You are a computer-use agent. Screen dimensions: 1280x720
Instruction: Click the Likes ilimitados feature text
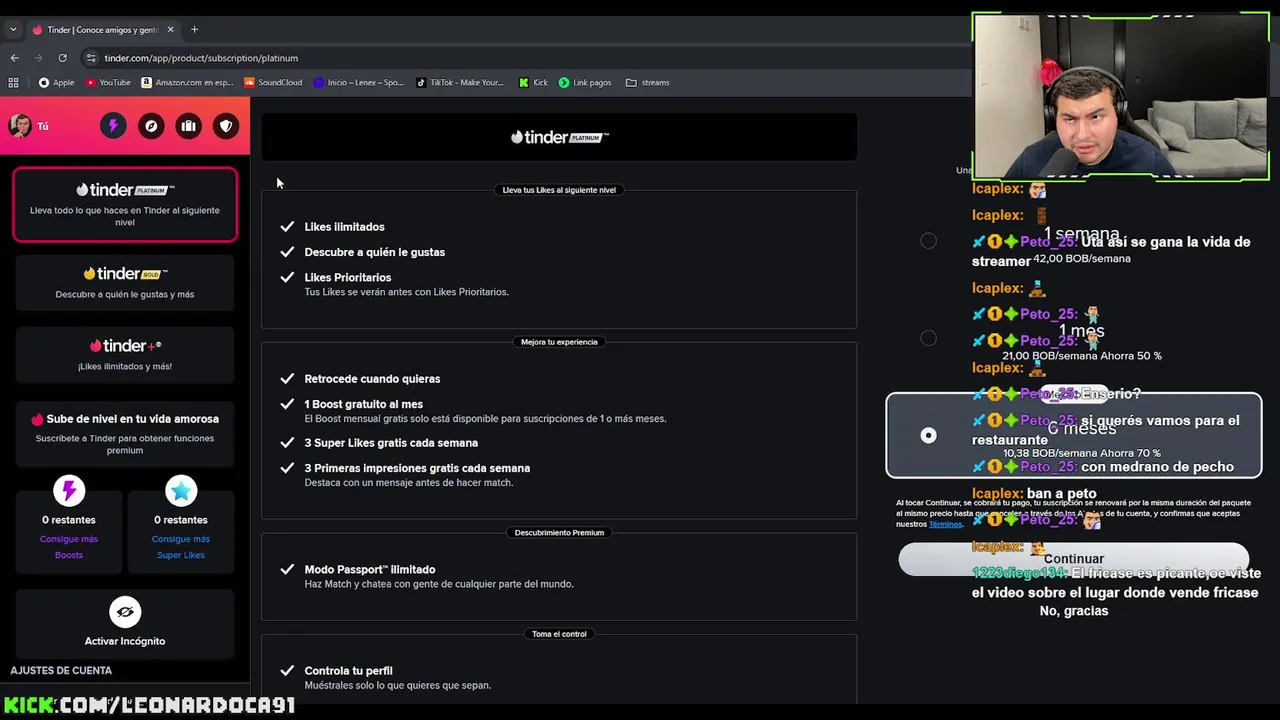pyautogui.click(x=344, y=227)
